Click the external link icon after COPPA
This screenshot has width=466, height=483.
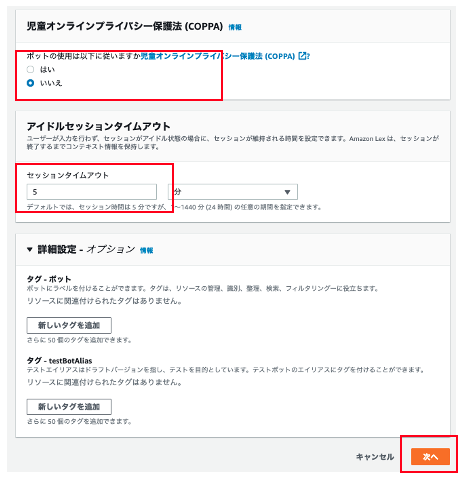coord(302,56)
